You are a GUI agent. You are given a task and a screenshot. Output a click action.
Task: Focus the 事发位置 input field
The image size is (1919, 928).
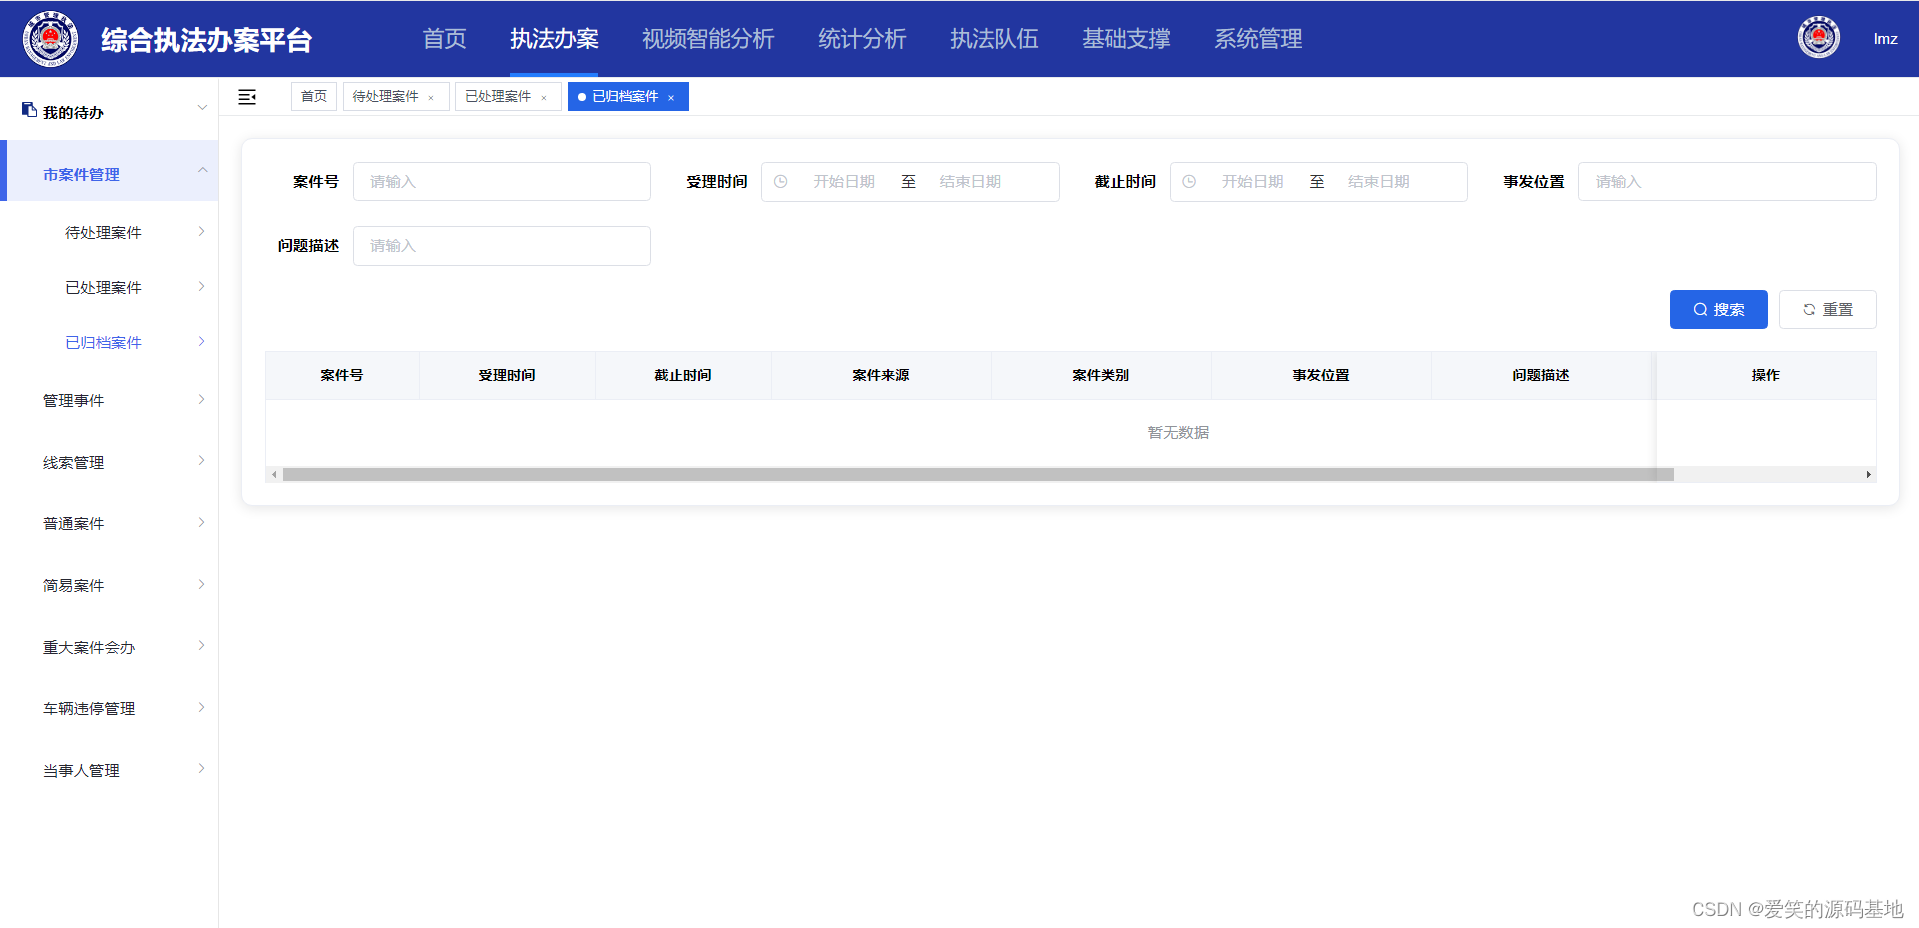pos(1727,182)
